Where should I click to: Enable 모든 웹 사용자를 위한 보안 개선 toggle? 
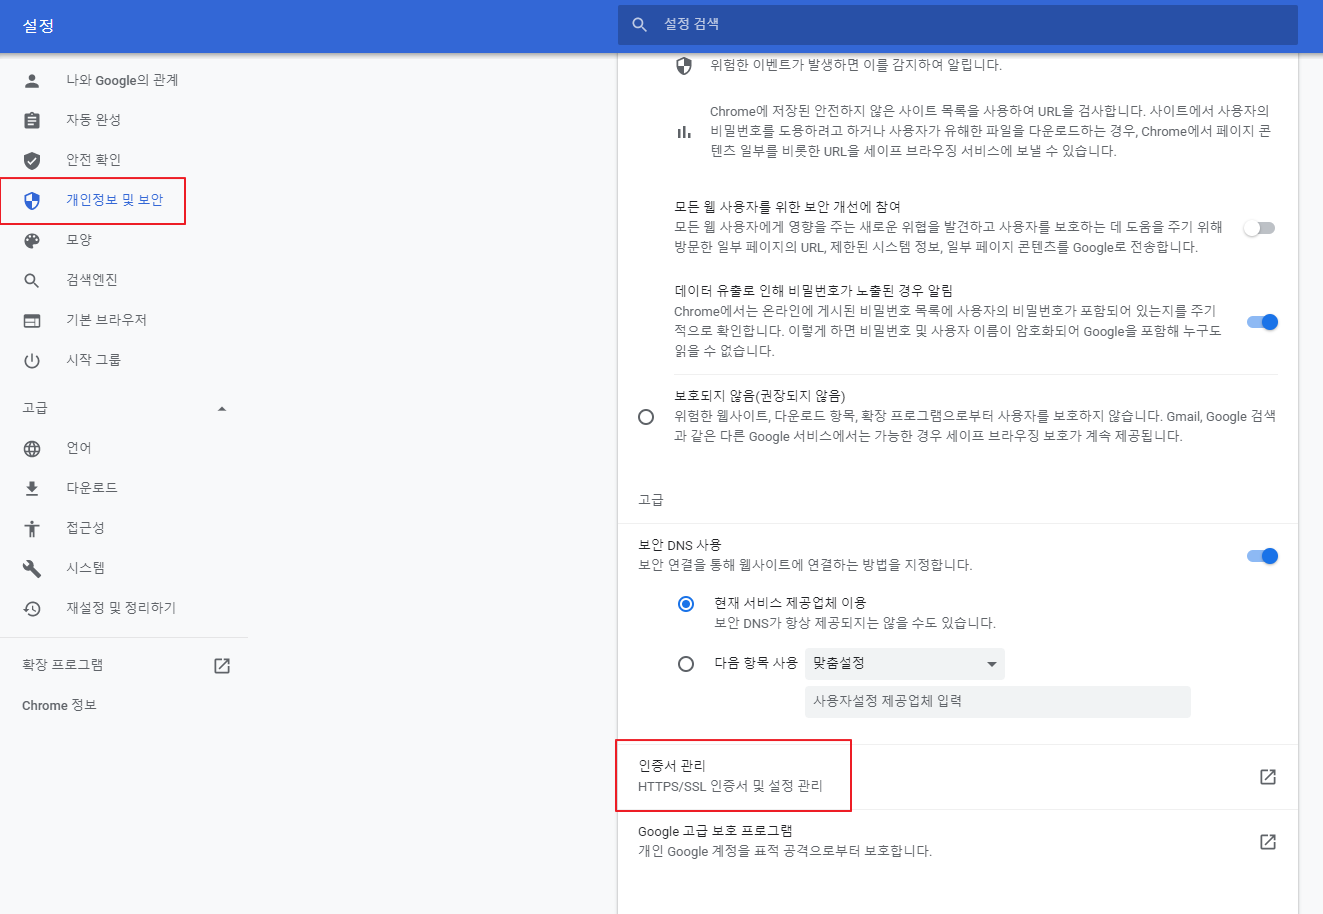(x=1260, y=228)
